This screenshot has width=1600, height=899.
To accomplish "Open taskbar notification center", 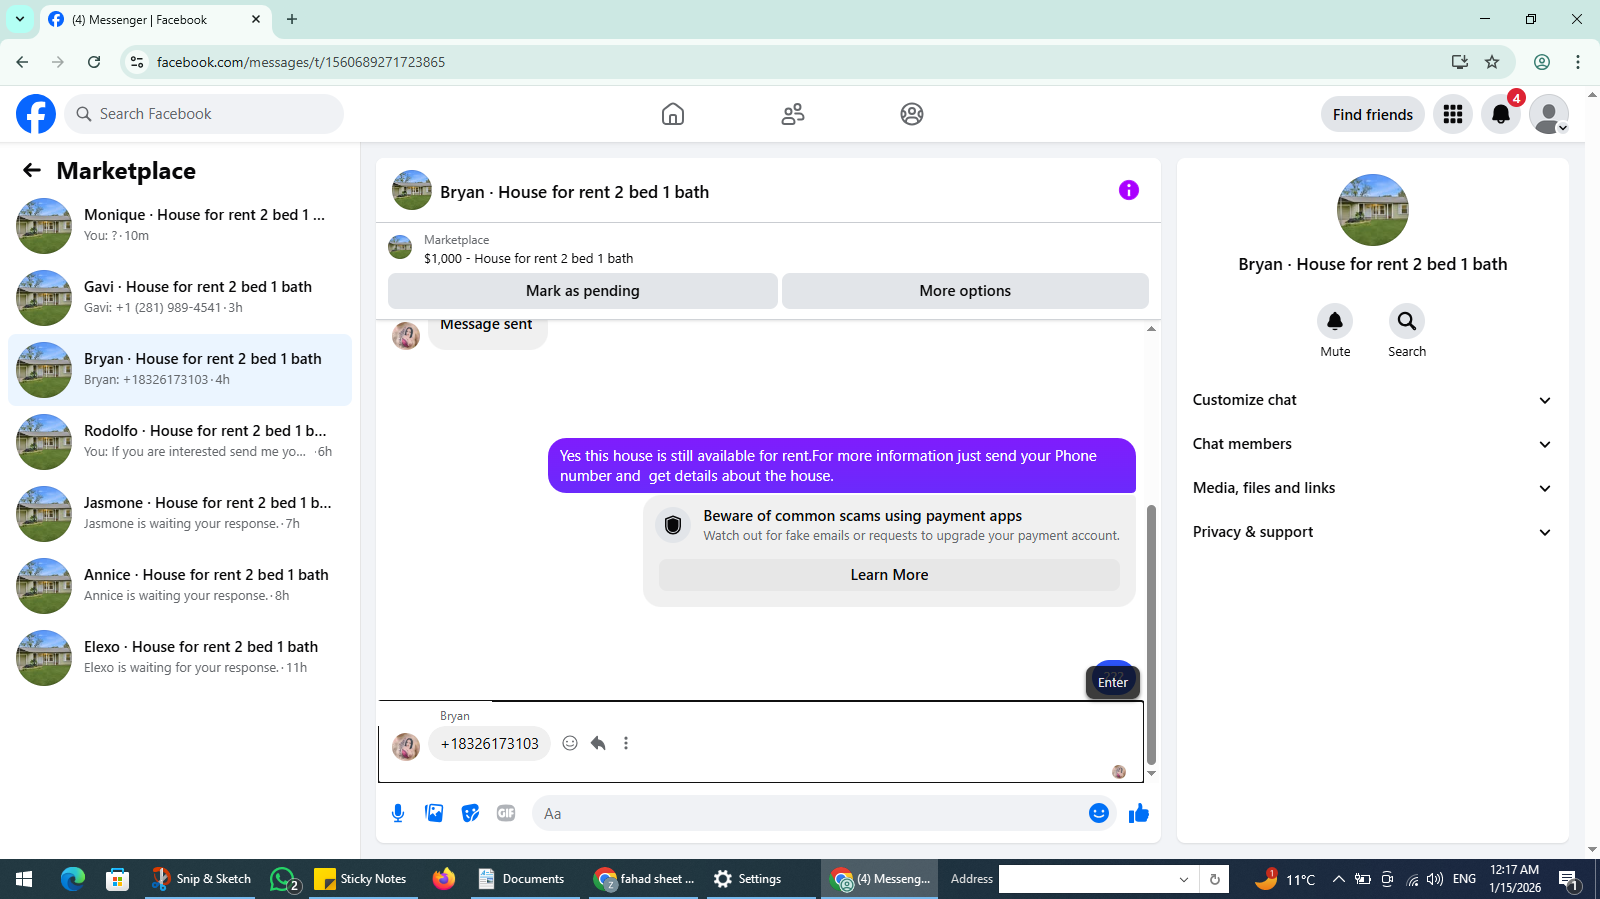I will (x=1568, y=880).
